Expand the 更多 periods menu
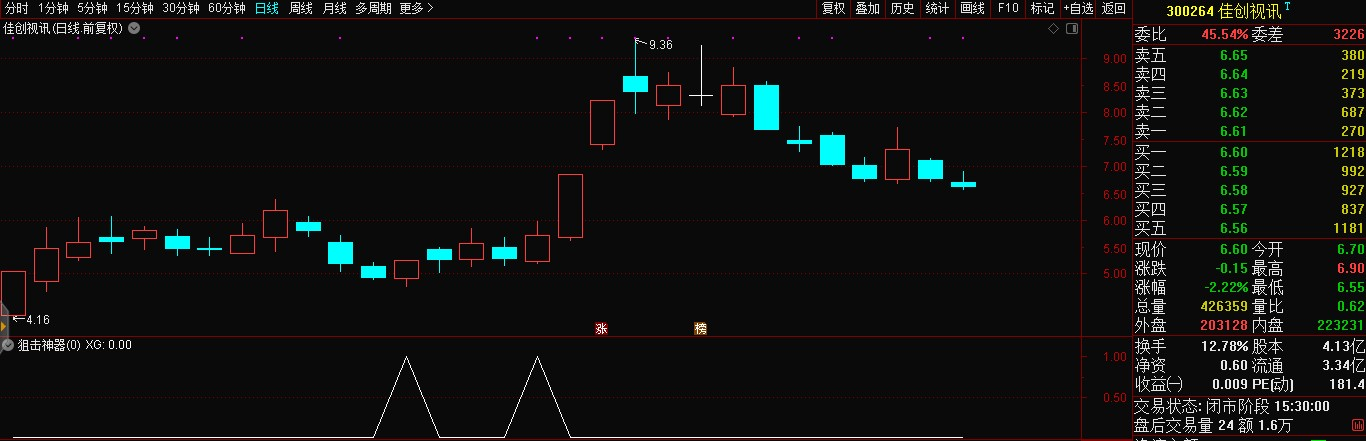Image resolution: width=1366 pixels, height=441 pixels. point(416,8)
